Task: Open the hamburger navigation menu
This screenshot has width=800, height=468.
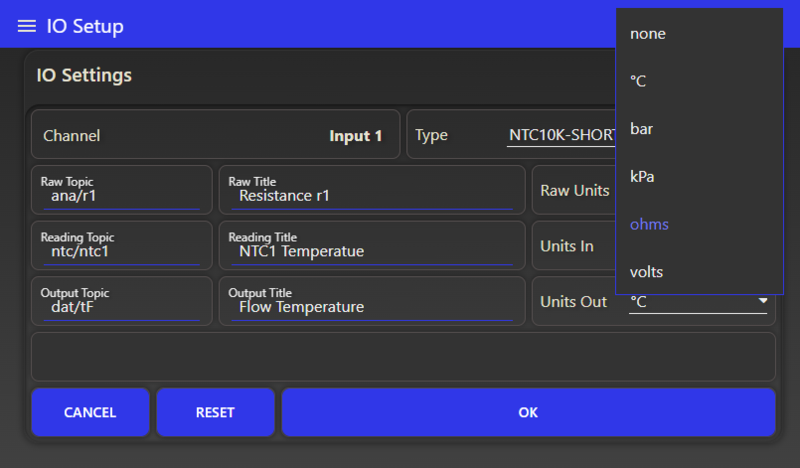Action: tap(27, 26)
